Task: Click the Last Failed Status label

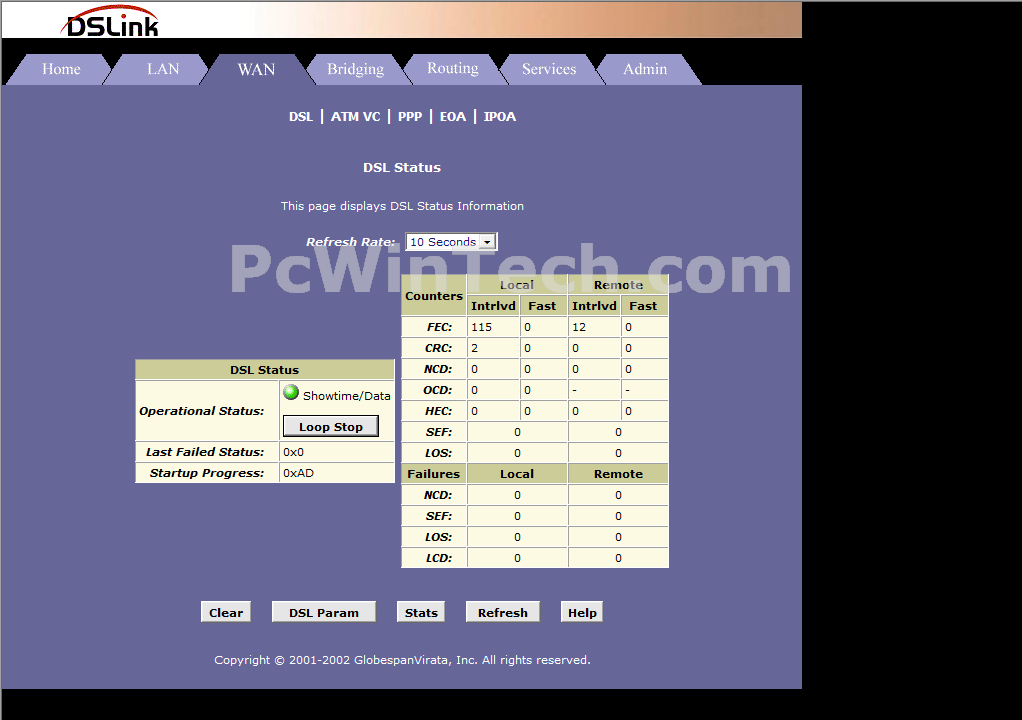Action: click(x=205, y=452)
